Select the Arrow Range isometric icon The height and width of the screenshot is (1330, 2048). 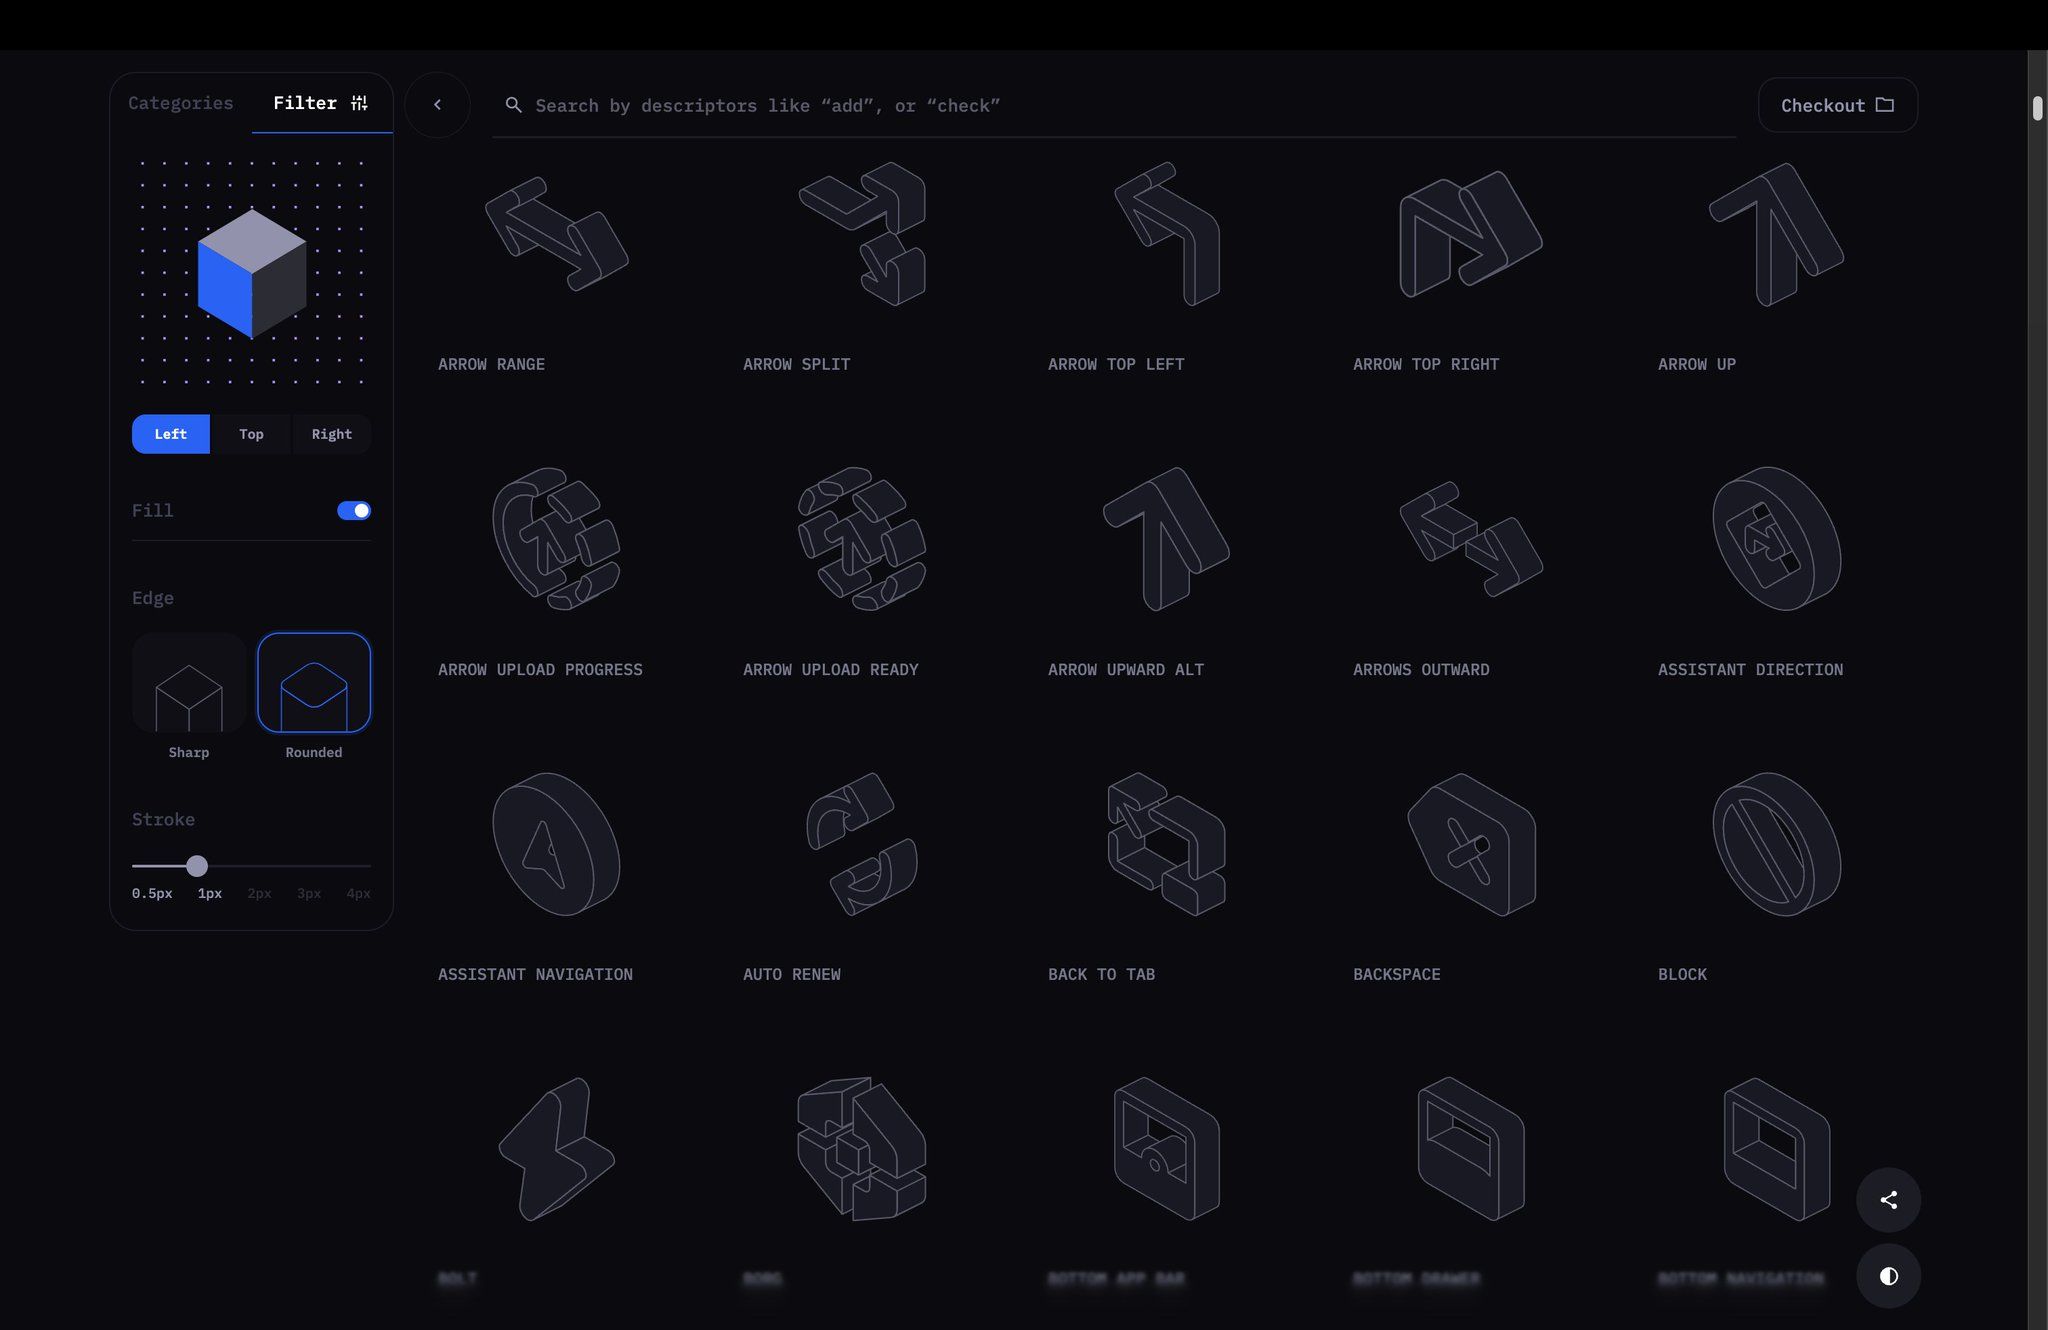556,234
